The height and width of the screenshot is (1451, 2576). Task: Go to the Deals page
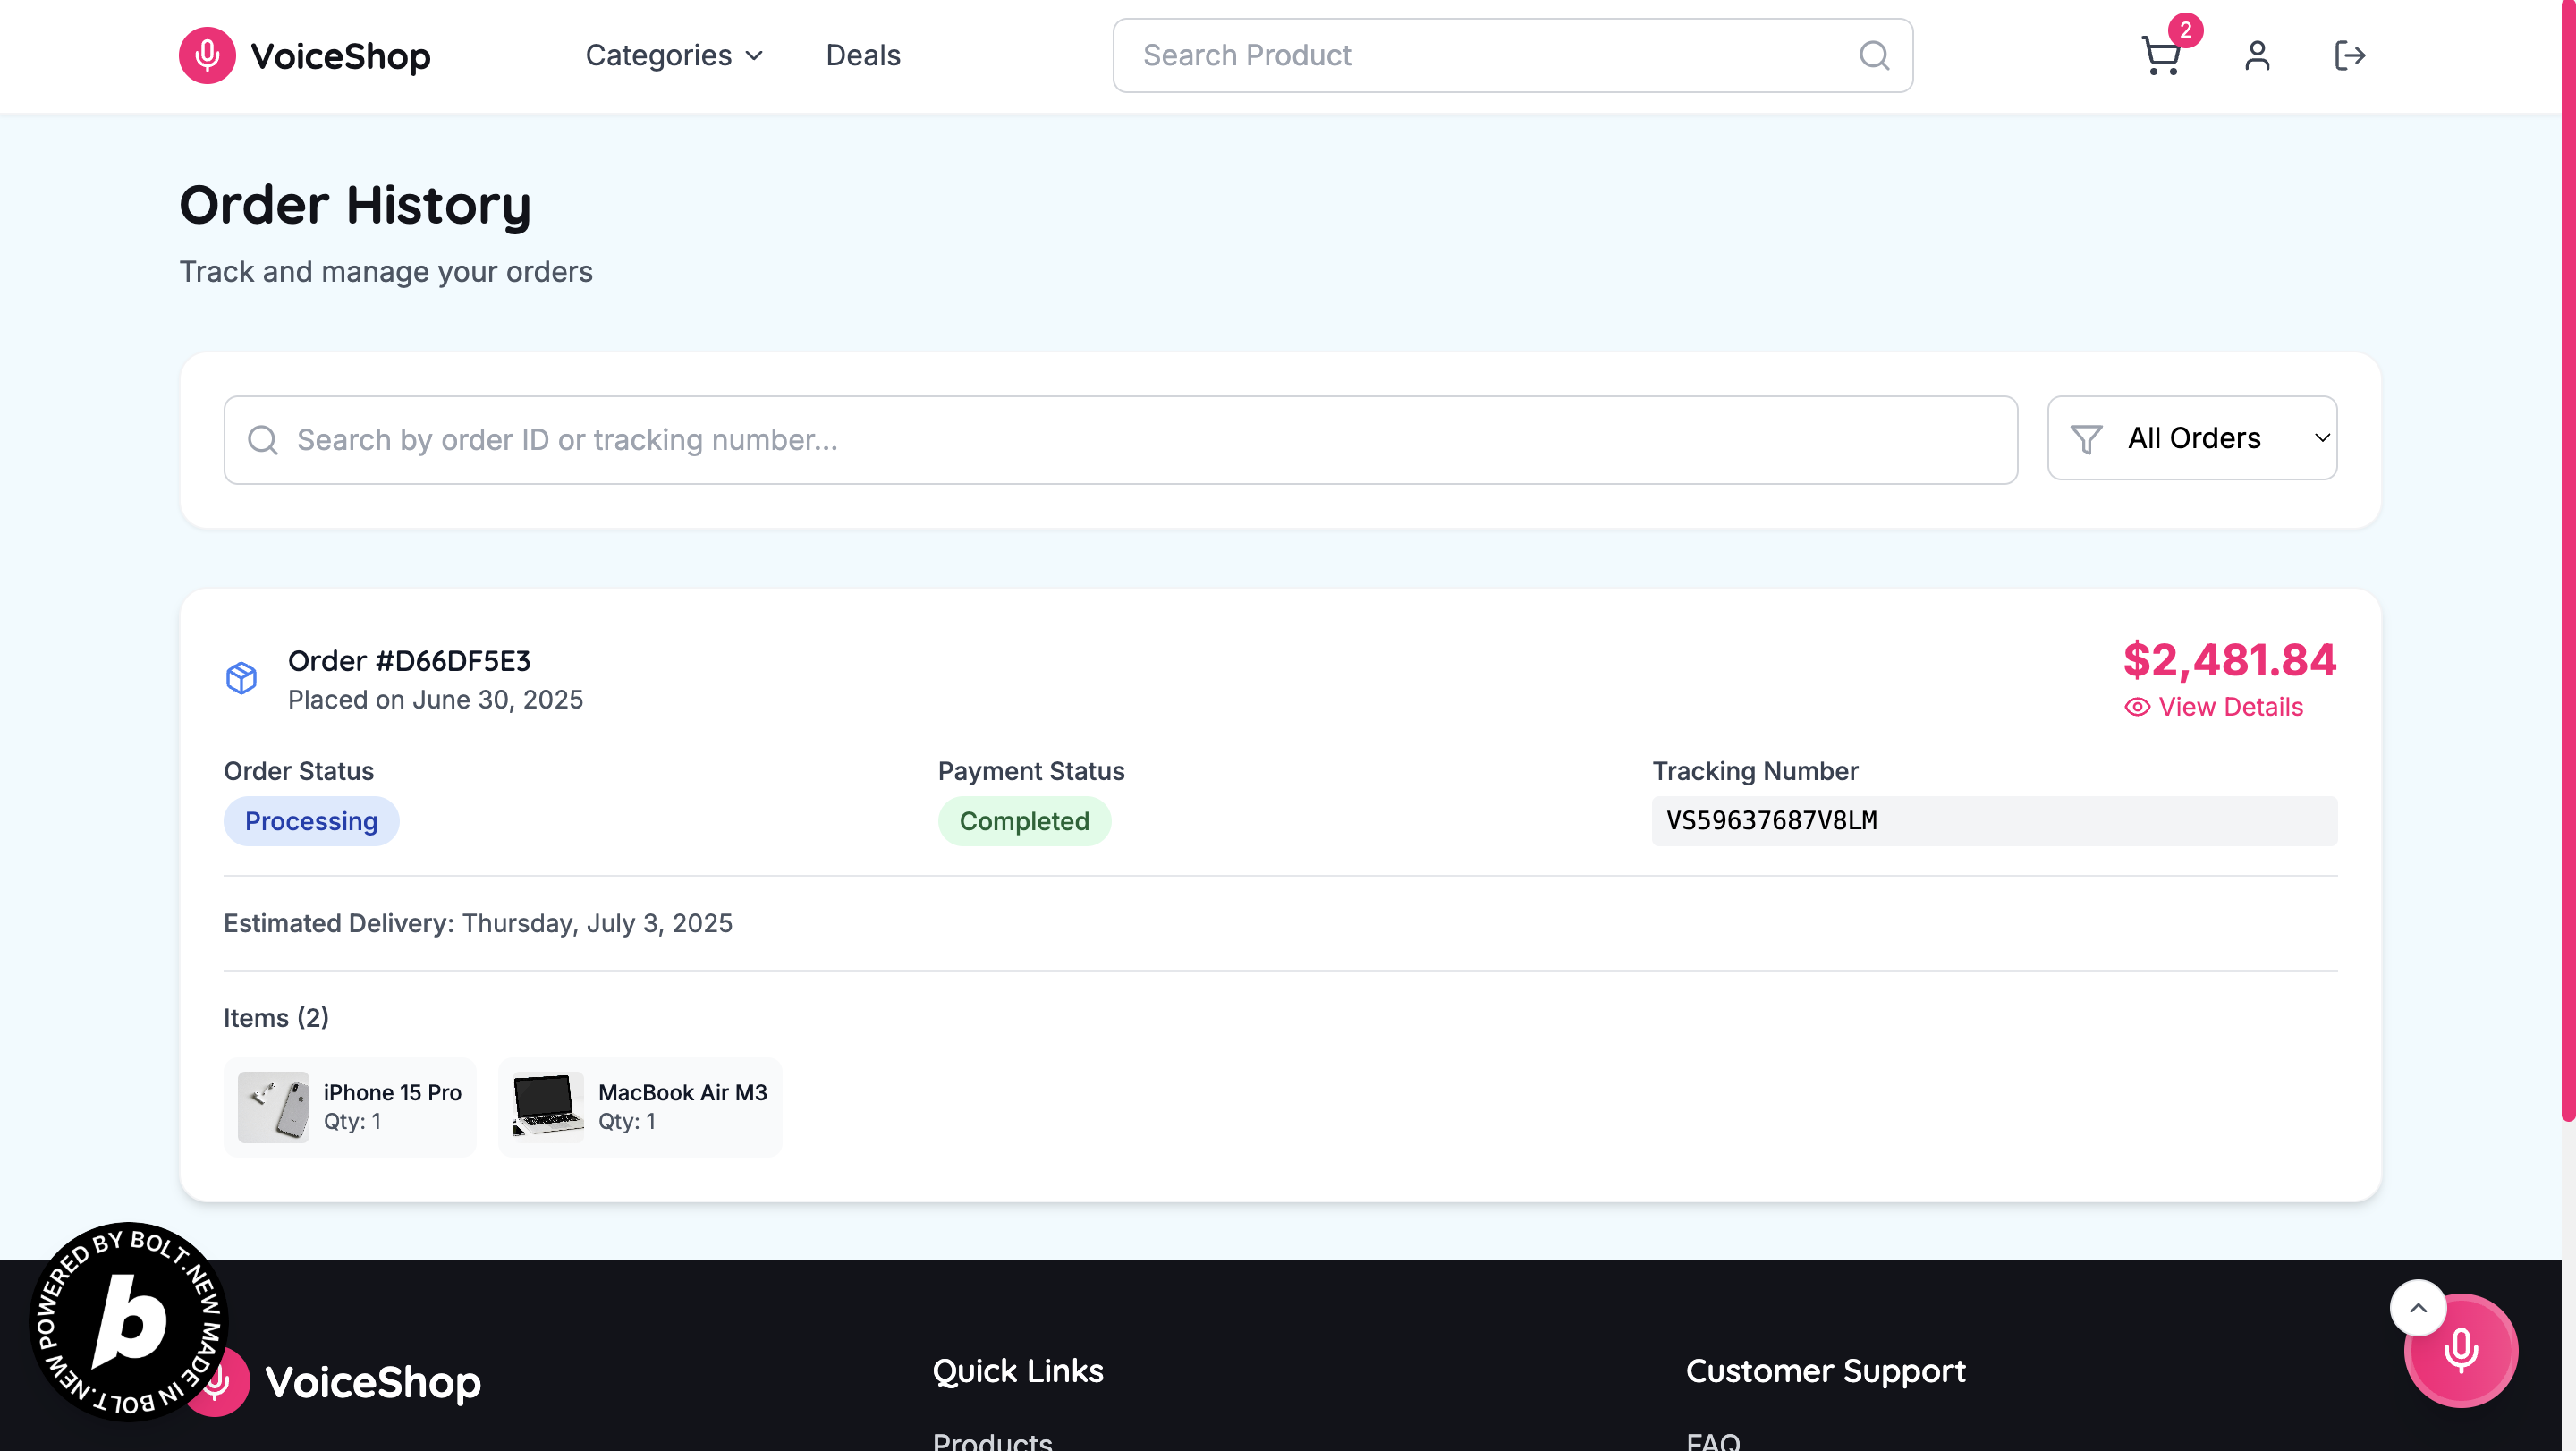(862, 55)
